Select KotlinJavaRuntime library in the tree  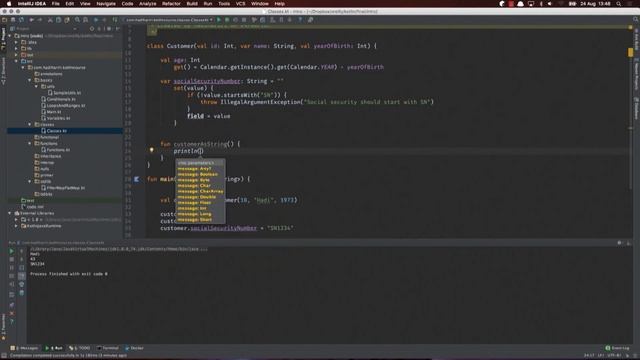point(41,226)
